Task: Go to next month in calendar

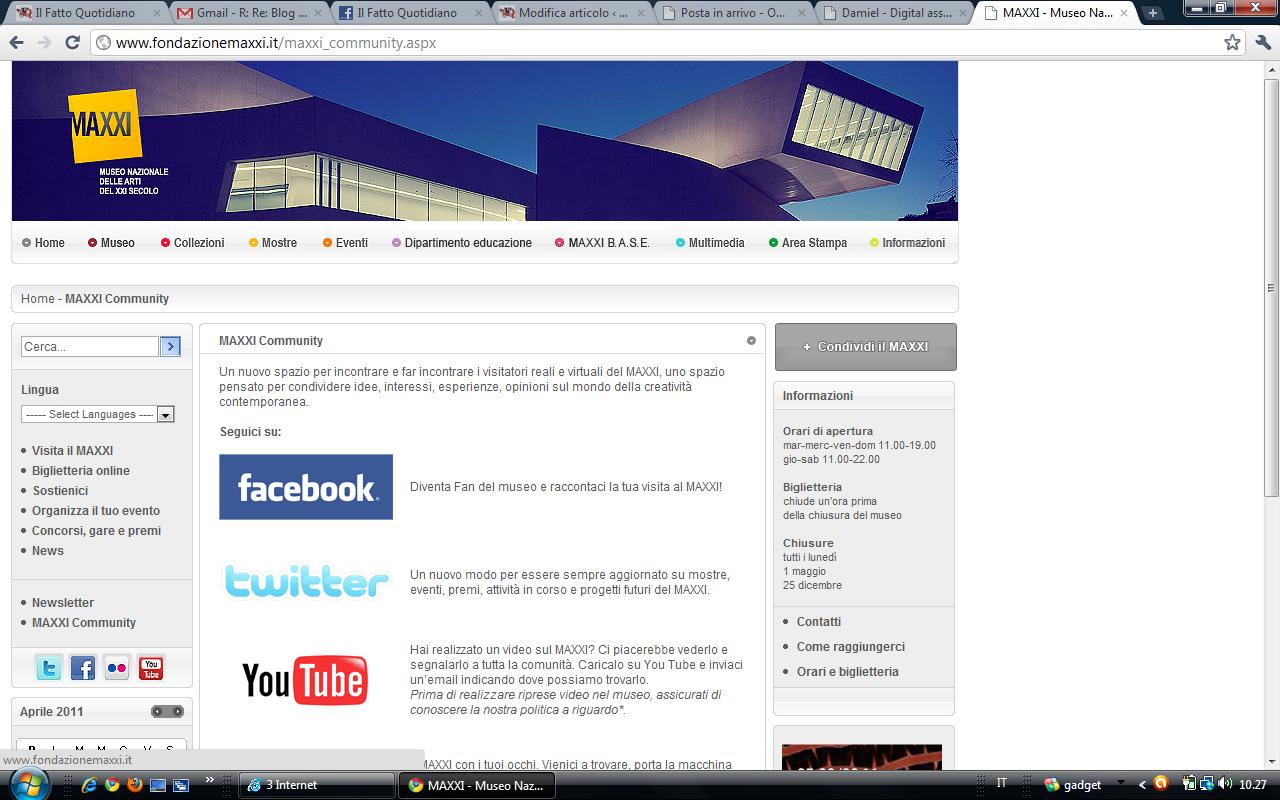Action: point(178,712)
